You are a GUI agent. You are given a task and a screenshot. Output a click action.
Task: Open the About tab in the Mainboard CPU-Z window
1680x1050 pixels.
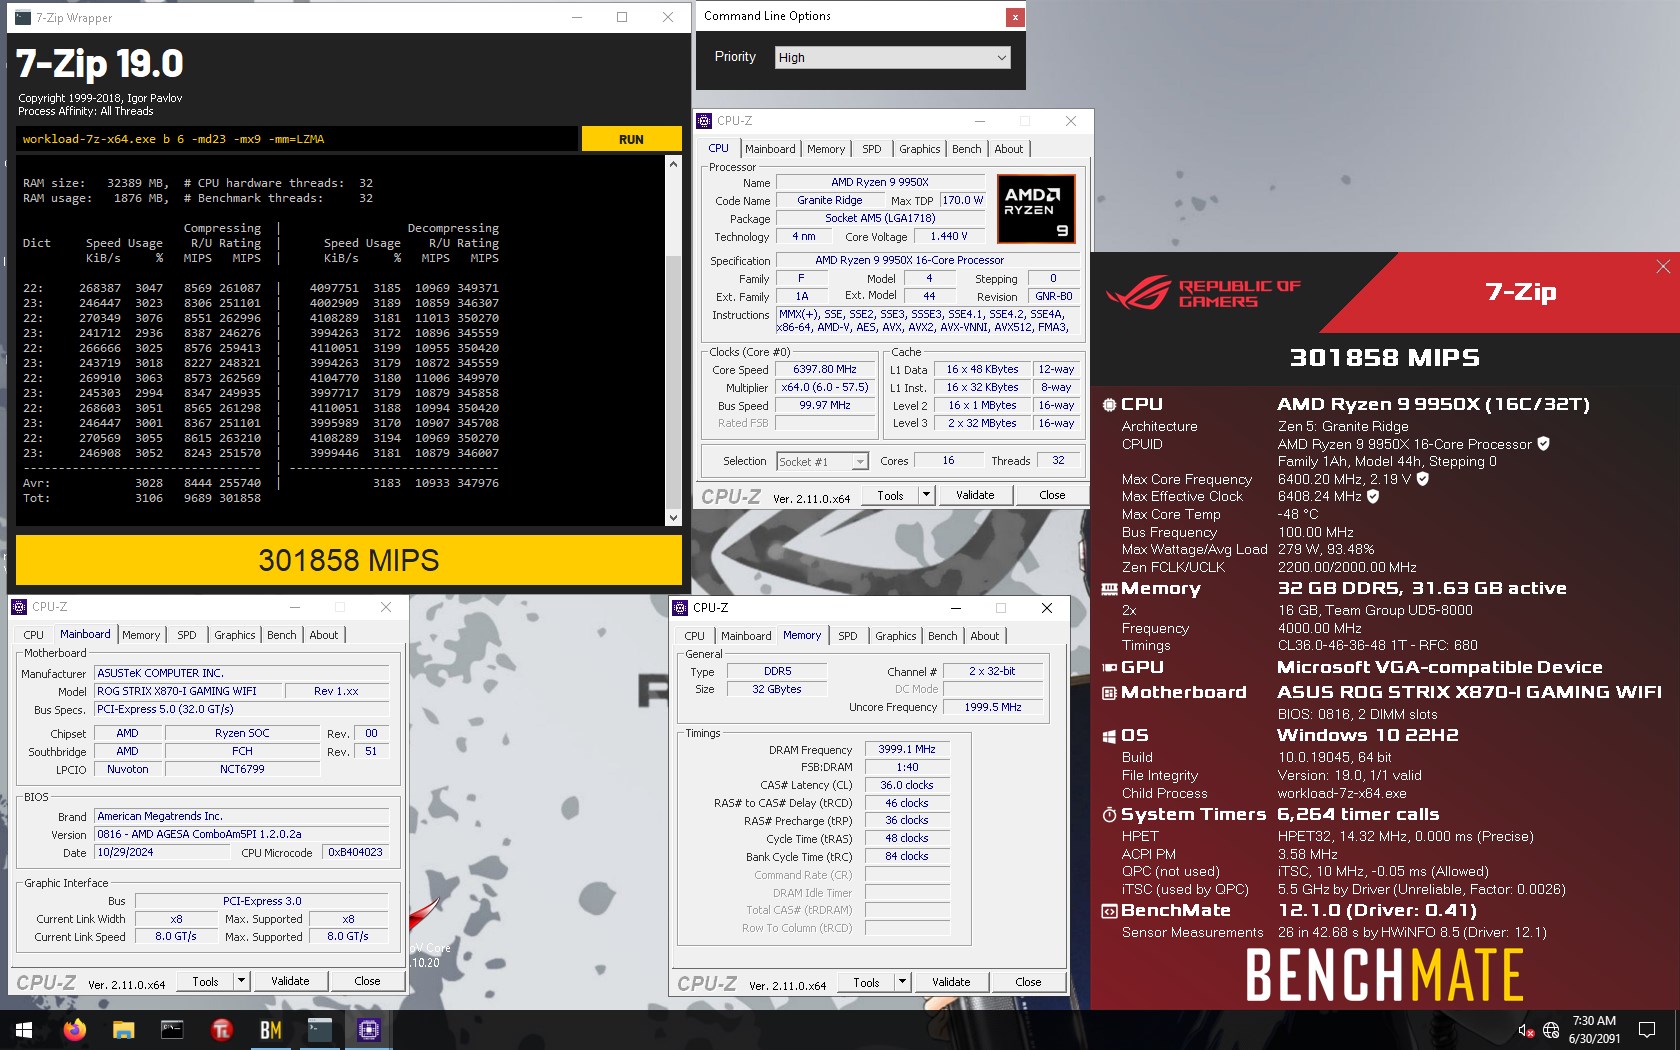(x=323, y=635)
